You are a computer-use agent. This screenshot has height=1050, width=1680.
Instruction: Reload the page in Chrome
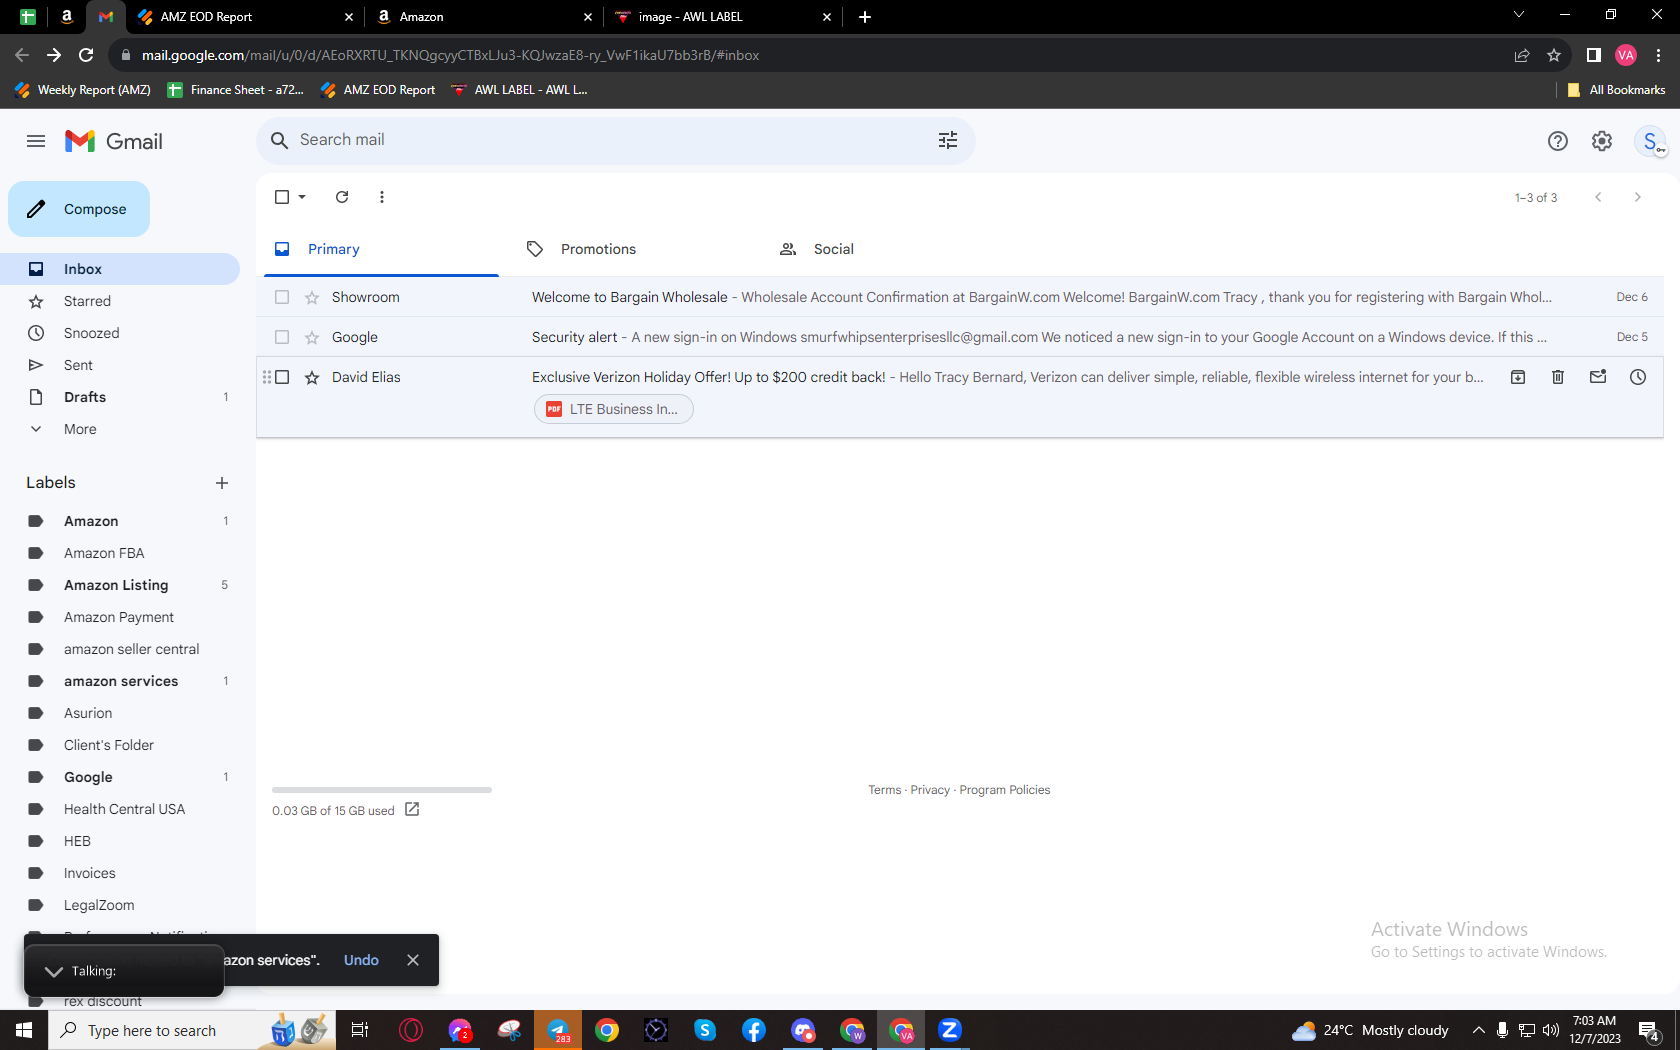coord(86,55)
